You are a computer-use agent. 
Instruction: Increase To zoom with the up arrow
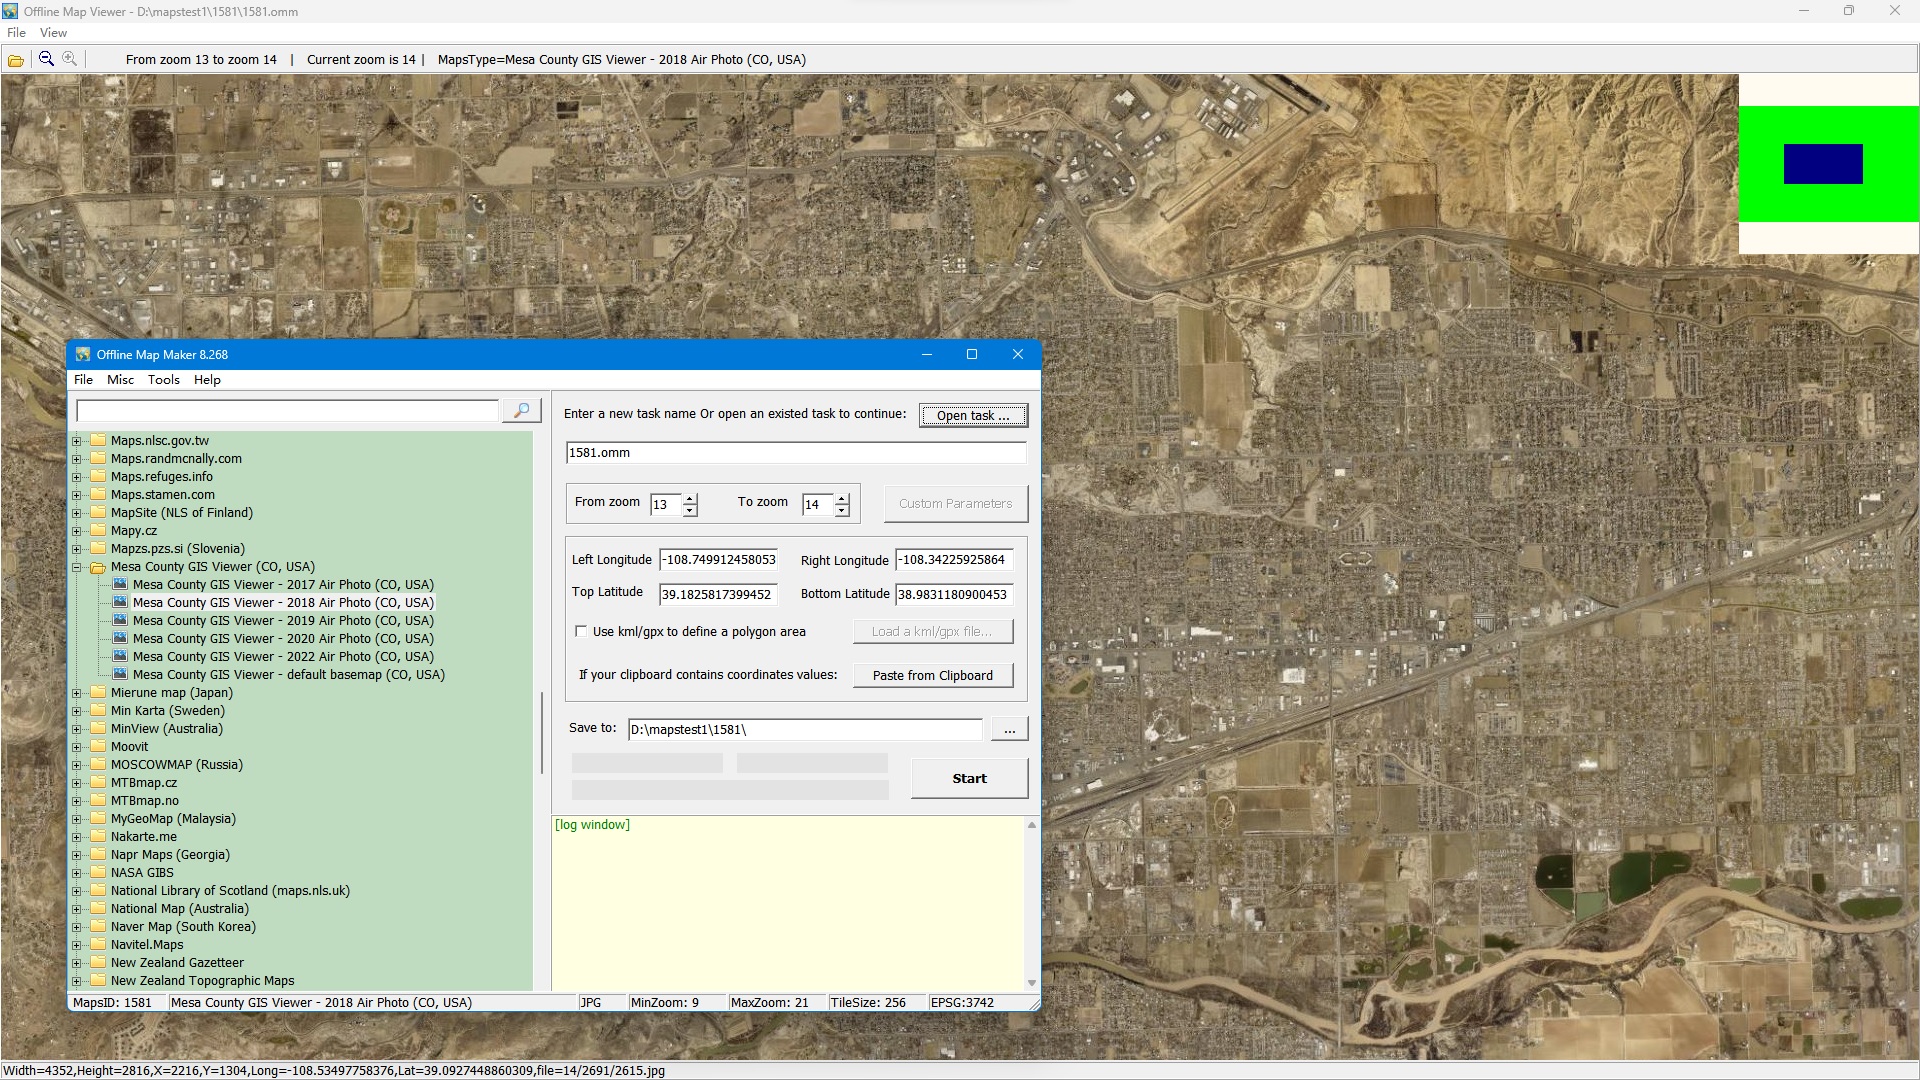click(842, 498)
